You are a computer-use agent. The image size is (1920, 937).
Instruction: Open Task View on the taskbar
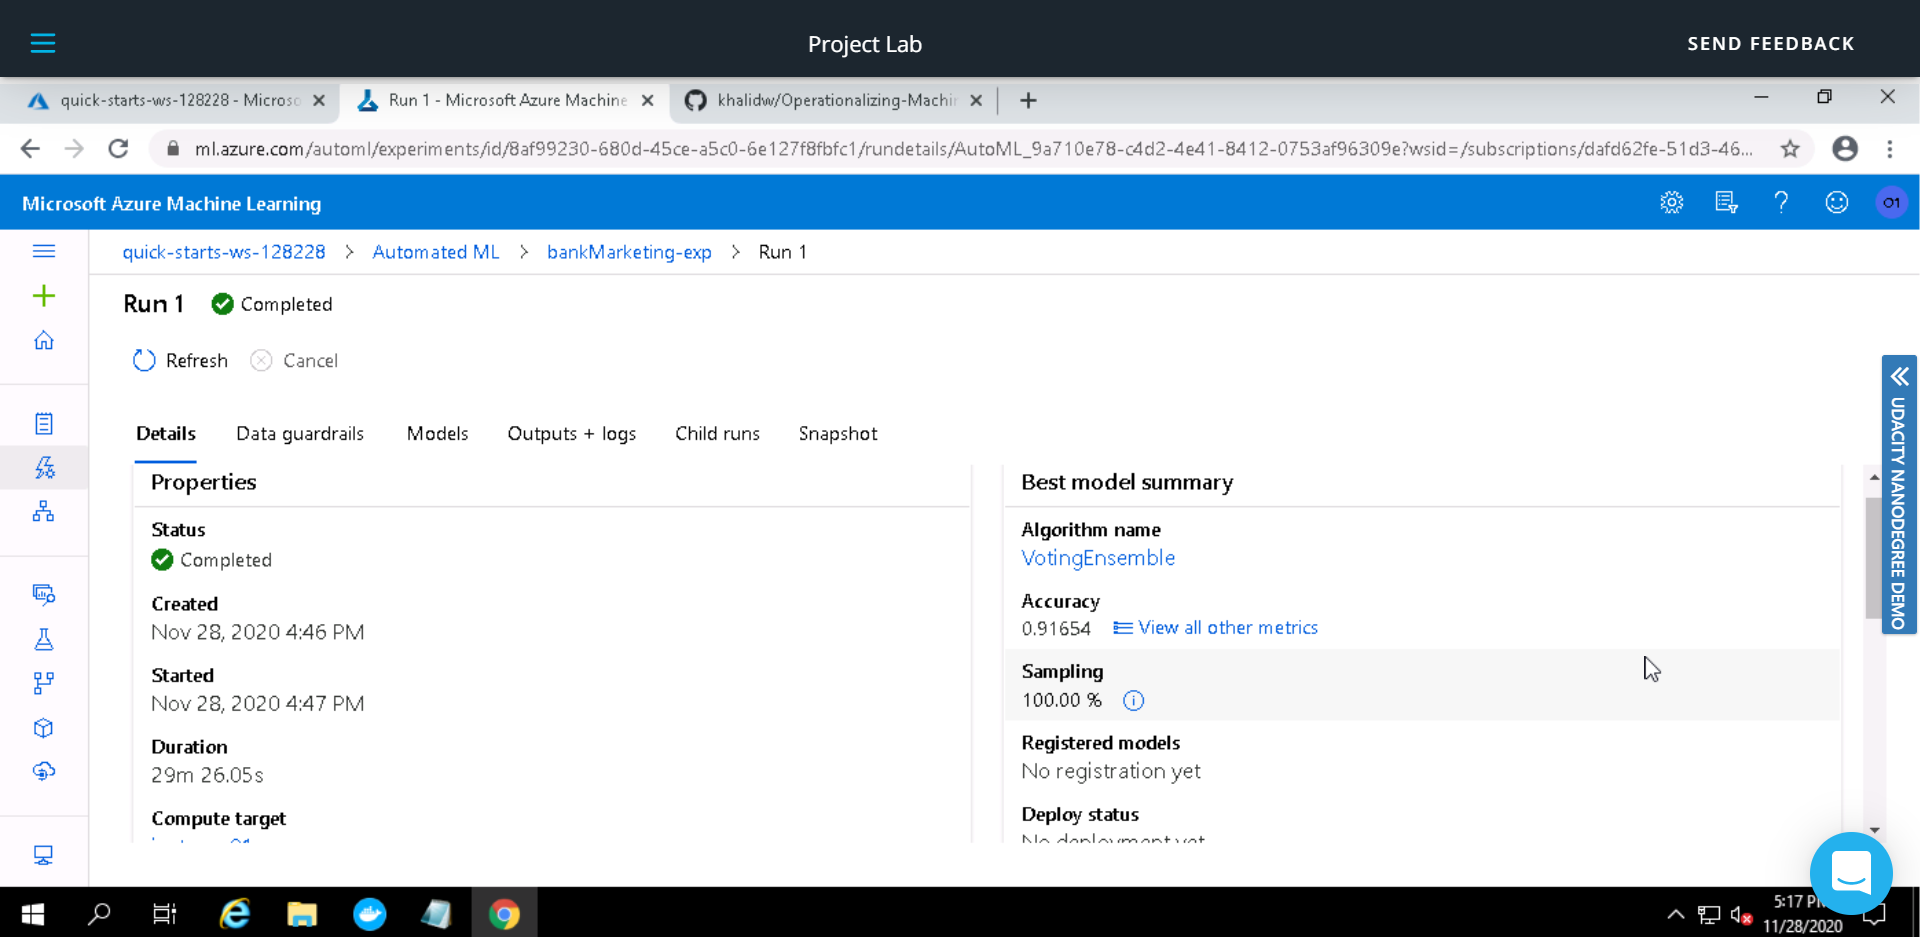164,914
